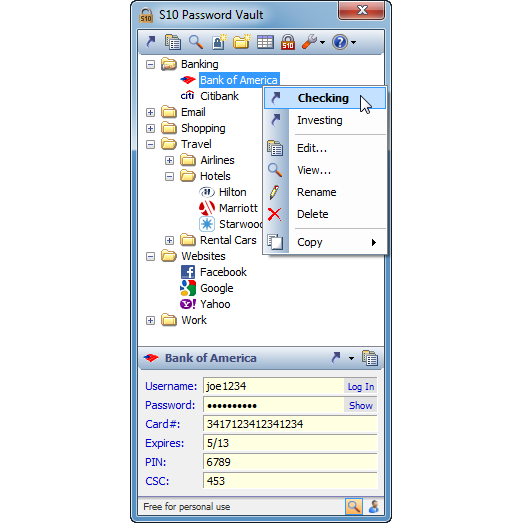
Task: Click the Expires field showing 5/13
Action: pos(290,443)
